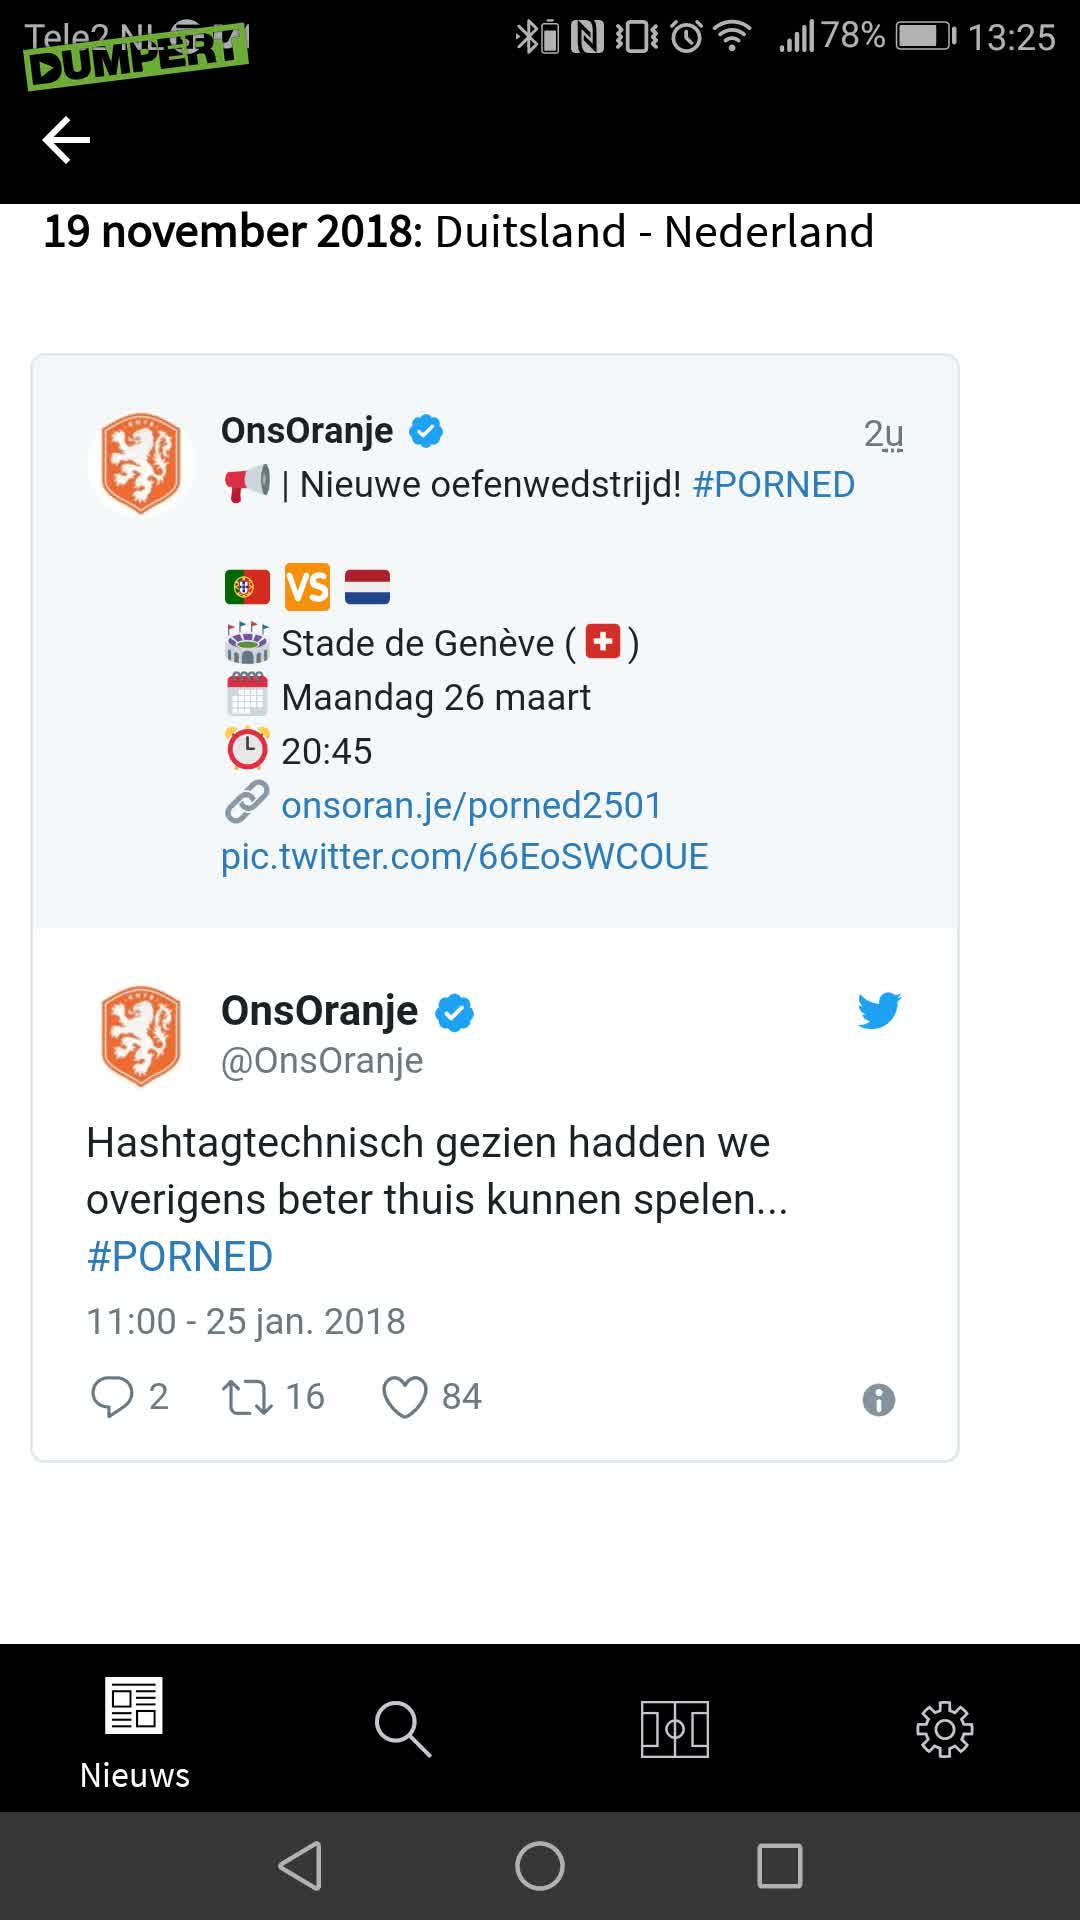1080x1920 pixels.
Task: Open the #PORNED hashtag link
Action: tap(178, 1255)
